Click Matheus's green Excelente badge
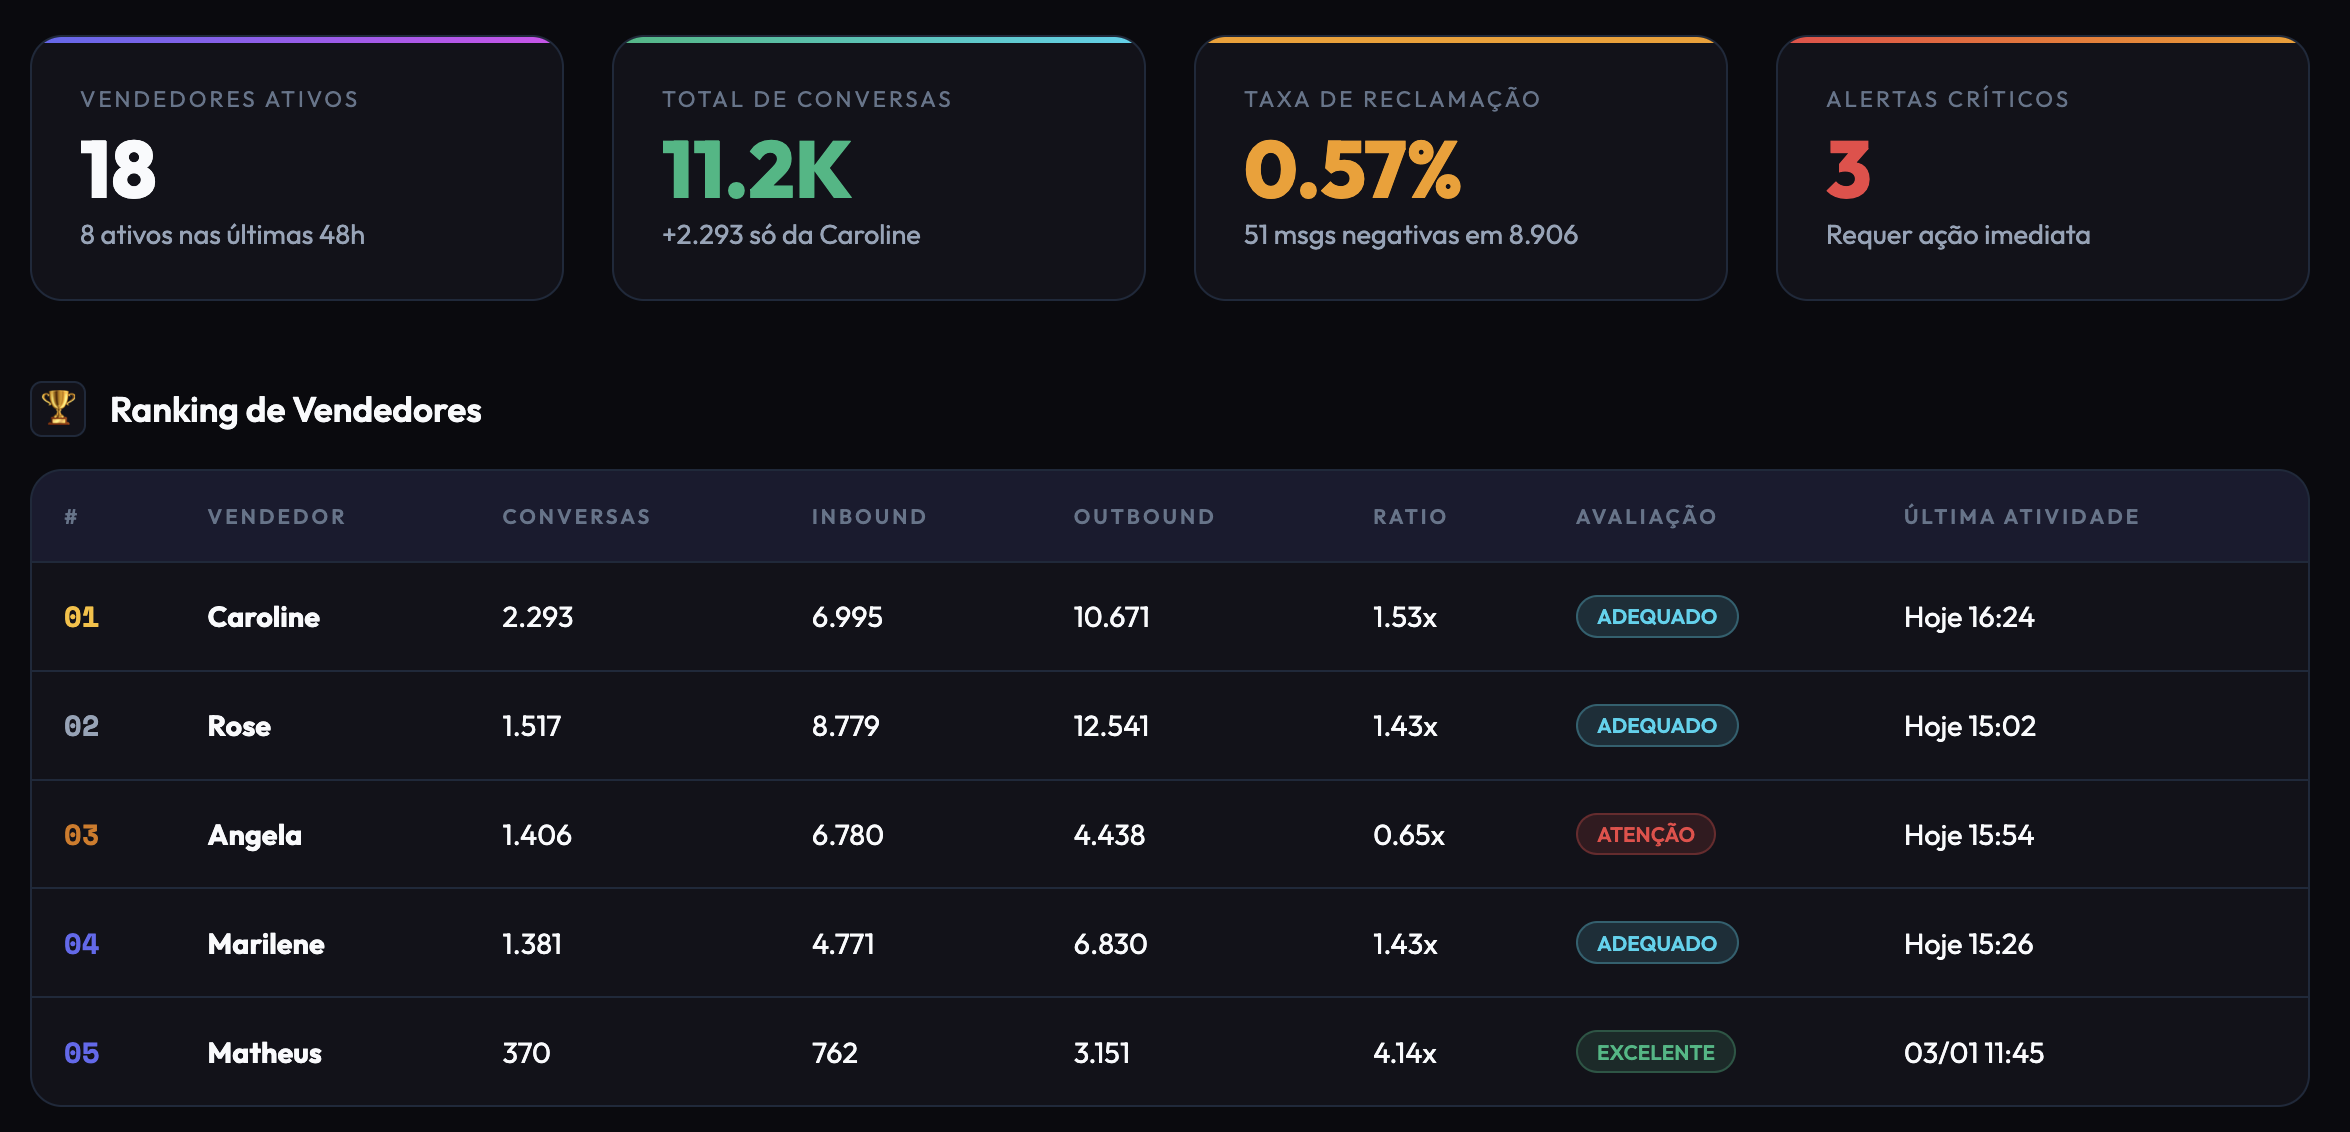The height and width of the screenshot is (1132, 2350). (1655, 1053)
